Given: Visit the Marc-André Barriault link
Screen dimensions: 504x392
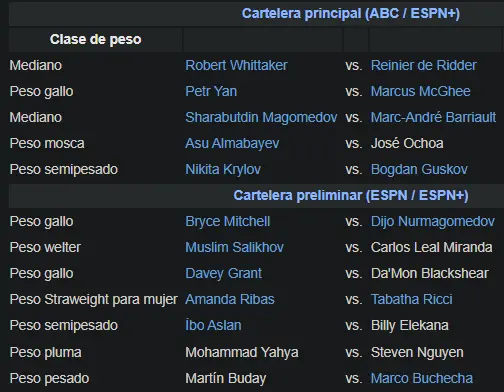Looking at the screenshot, I should pyautogui.click(x=433, y=117).
